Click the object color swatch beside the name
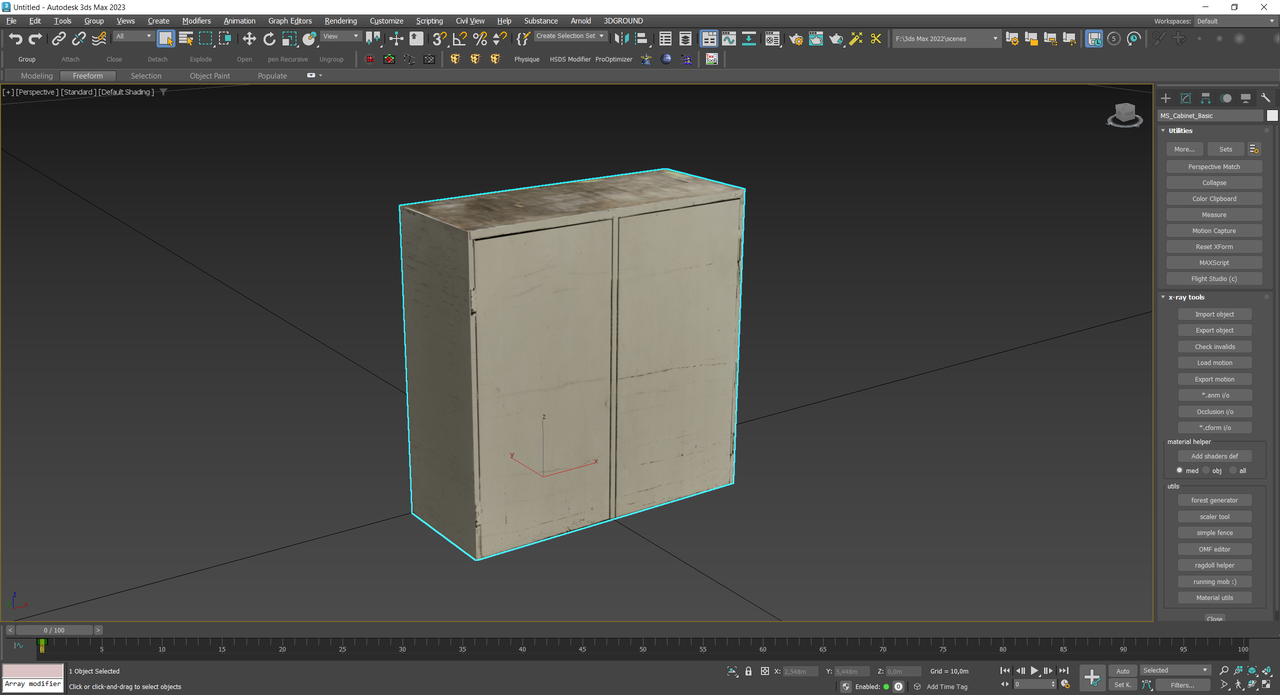The width and height of the screenshot is (1280, 695). coord(1272,115)
